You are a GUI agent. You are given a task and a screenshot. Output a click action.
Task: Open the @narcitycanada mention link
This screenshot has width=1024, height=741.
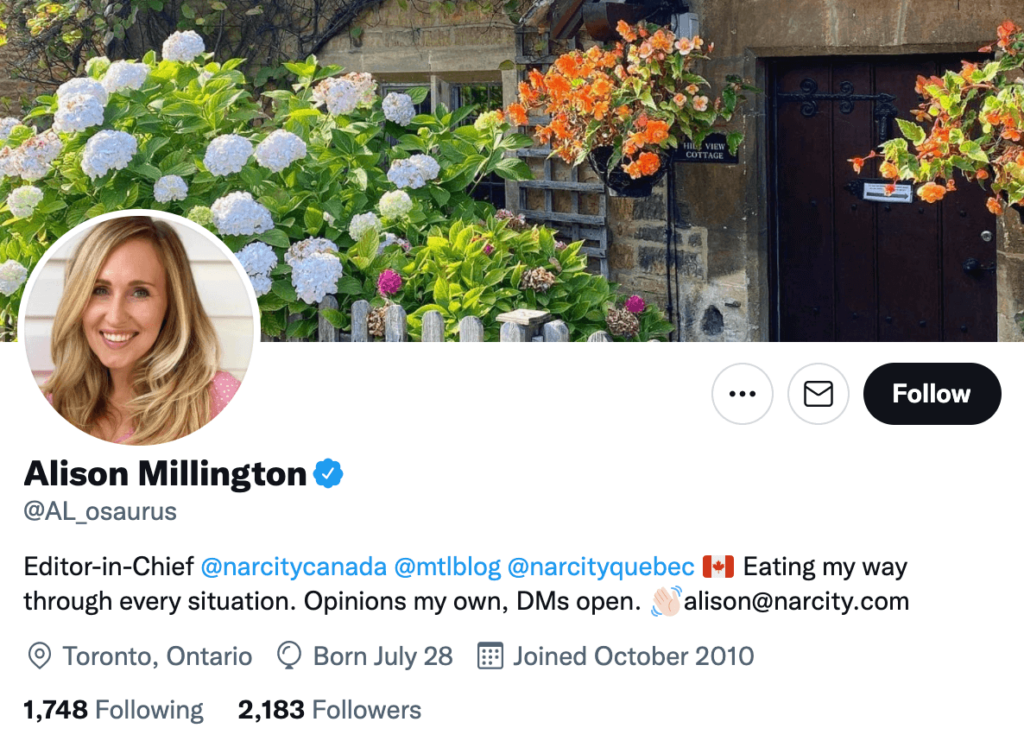[x=293, y=567]
